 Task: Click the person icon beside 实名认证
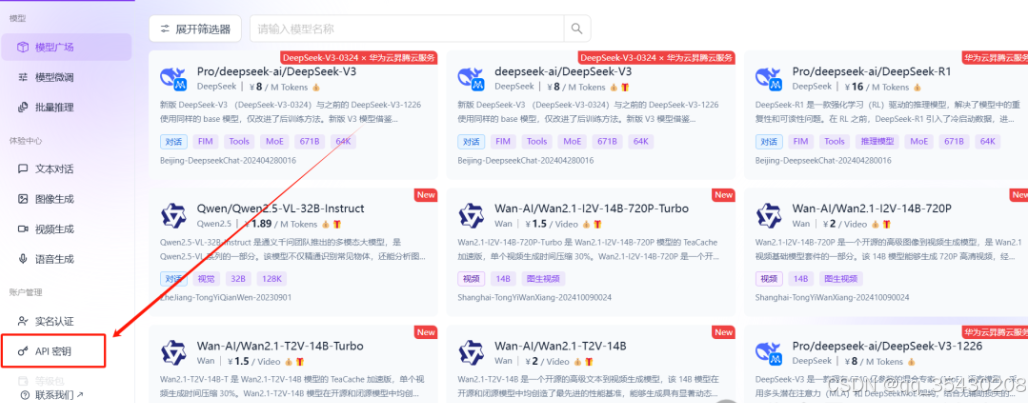click(23, 321)
